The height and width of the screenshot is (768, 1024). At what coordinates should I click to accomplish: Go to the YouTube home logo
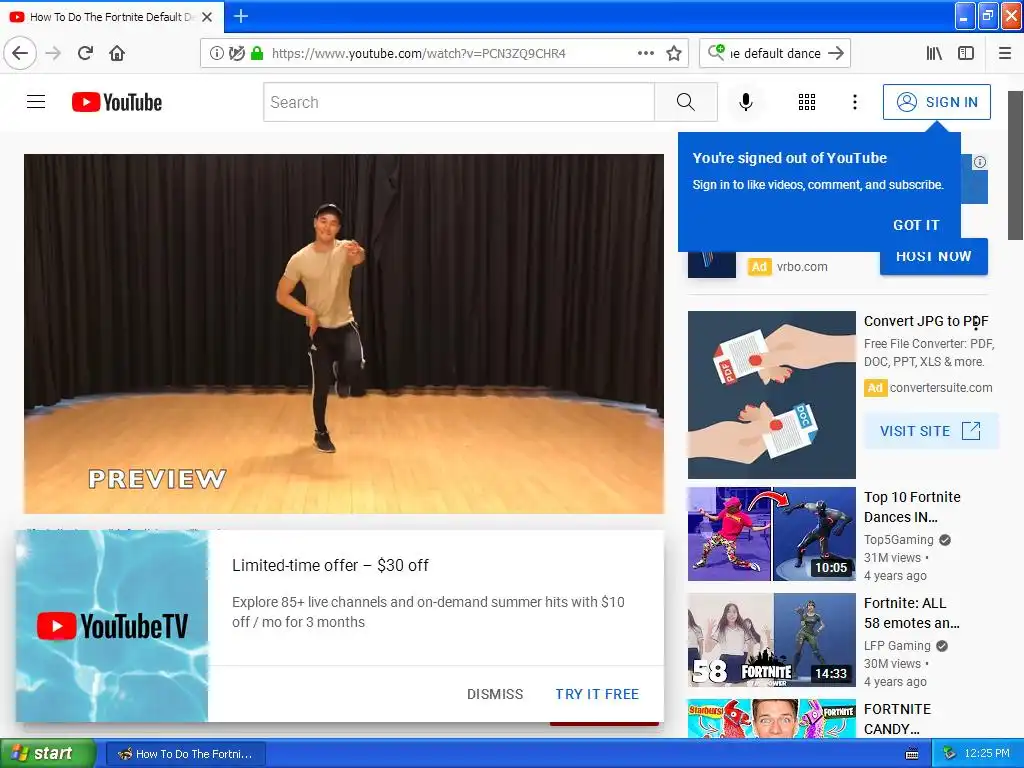pyautogui.click(x=117, y=102)
